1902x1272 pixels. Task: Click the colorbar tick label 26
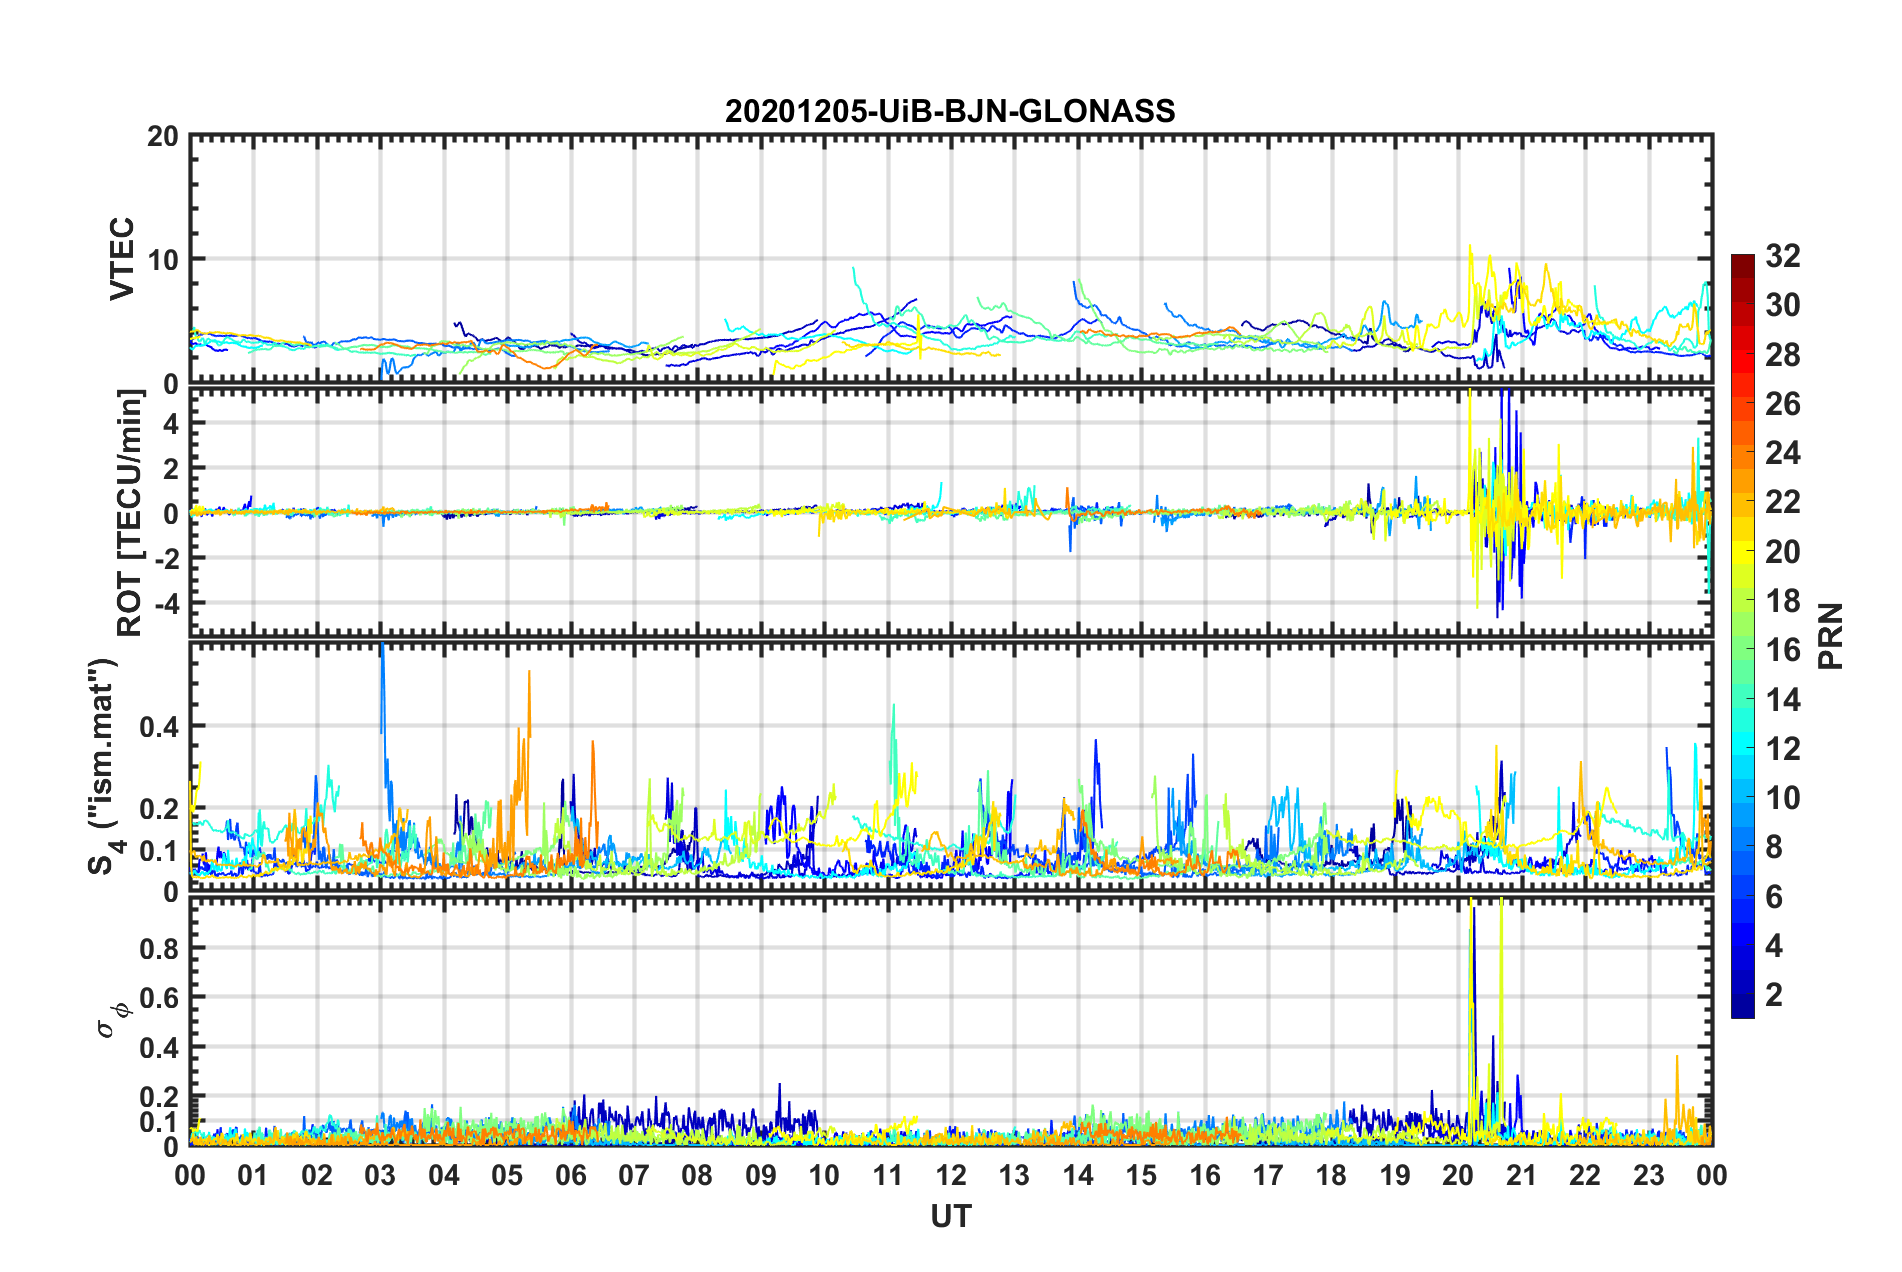click(1783, 404)
